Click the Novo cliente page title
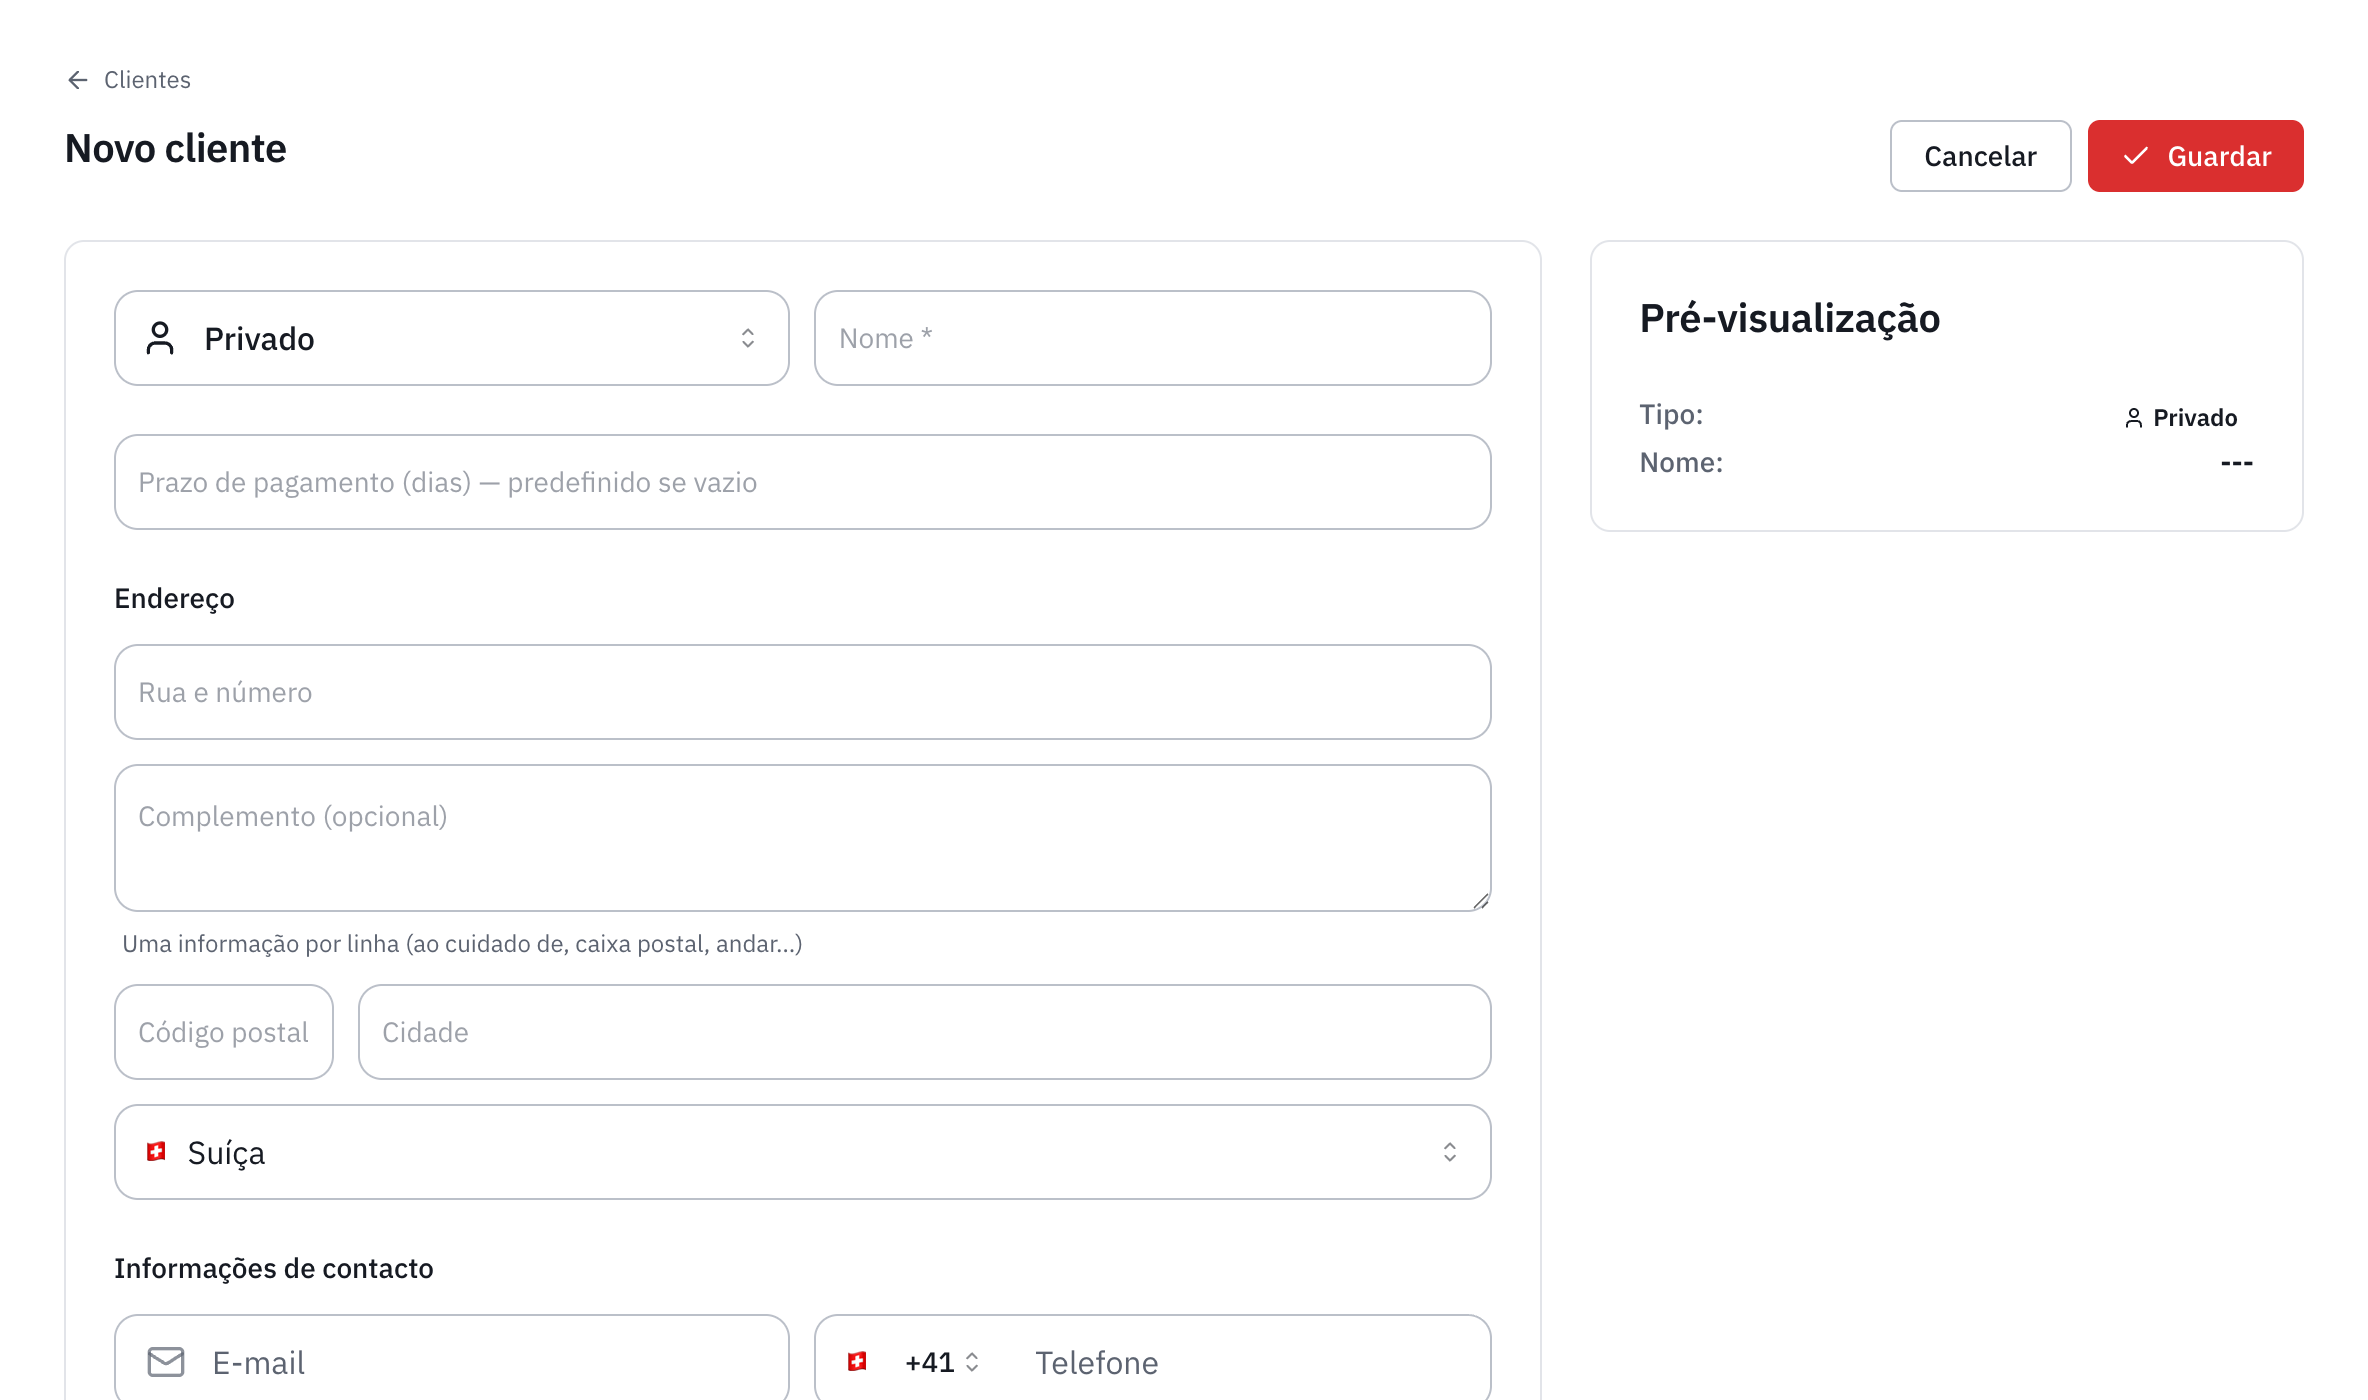Image resolution: width=2368 pixels, height=1400 pixels. (x=176, y=149)
